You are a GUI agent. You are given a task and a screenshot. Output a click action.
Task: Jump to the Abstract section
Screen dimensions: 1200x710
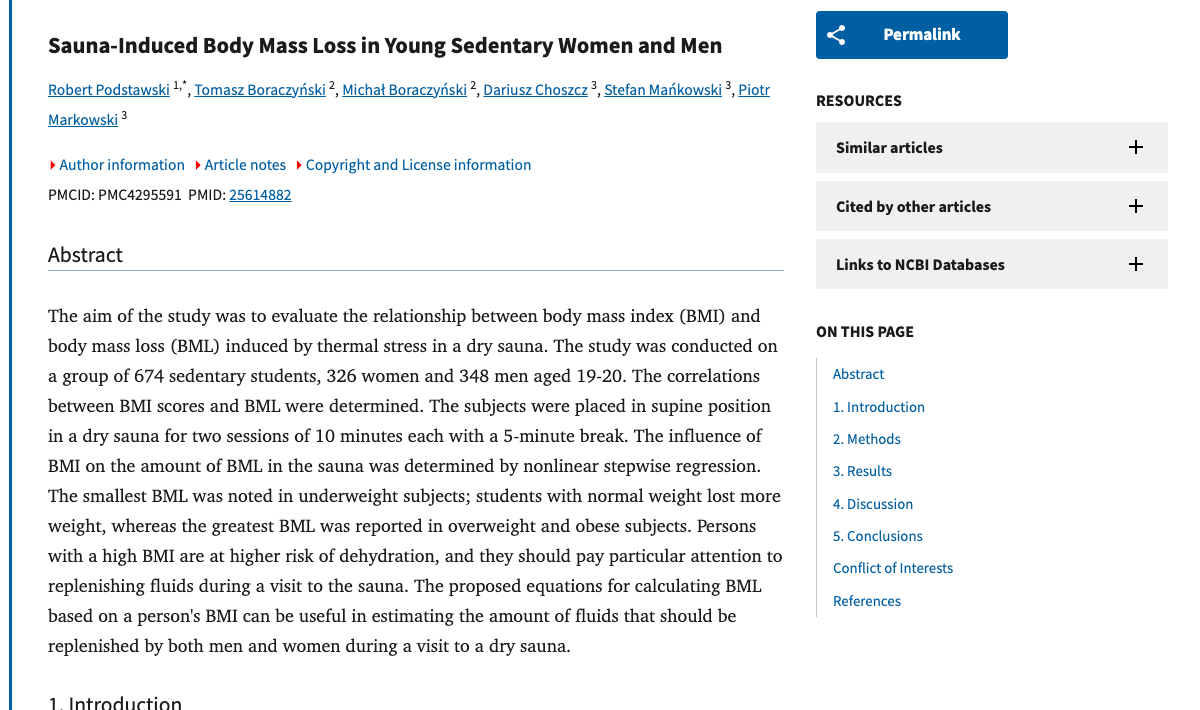858,373
